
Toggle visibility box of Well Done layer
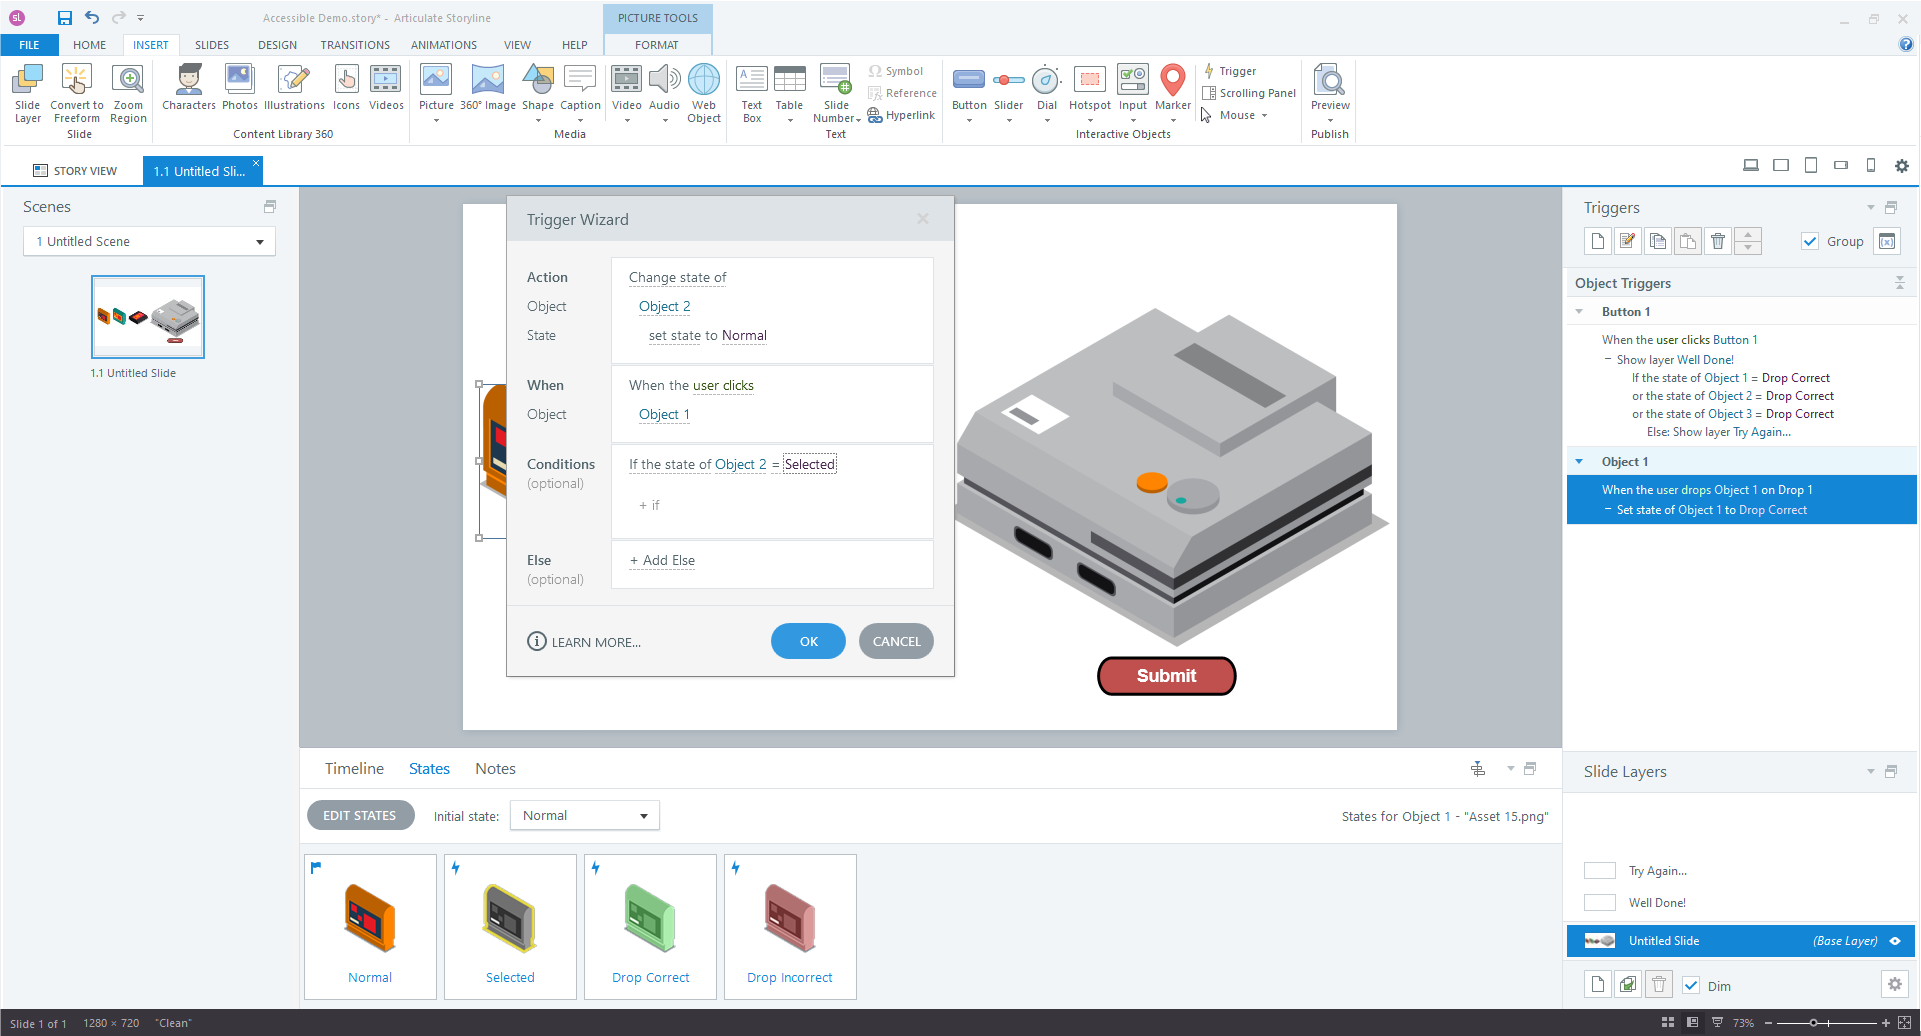coord(1600,903)
